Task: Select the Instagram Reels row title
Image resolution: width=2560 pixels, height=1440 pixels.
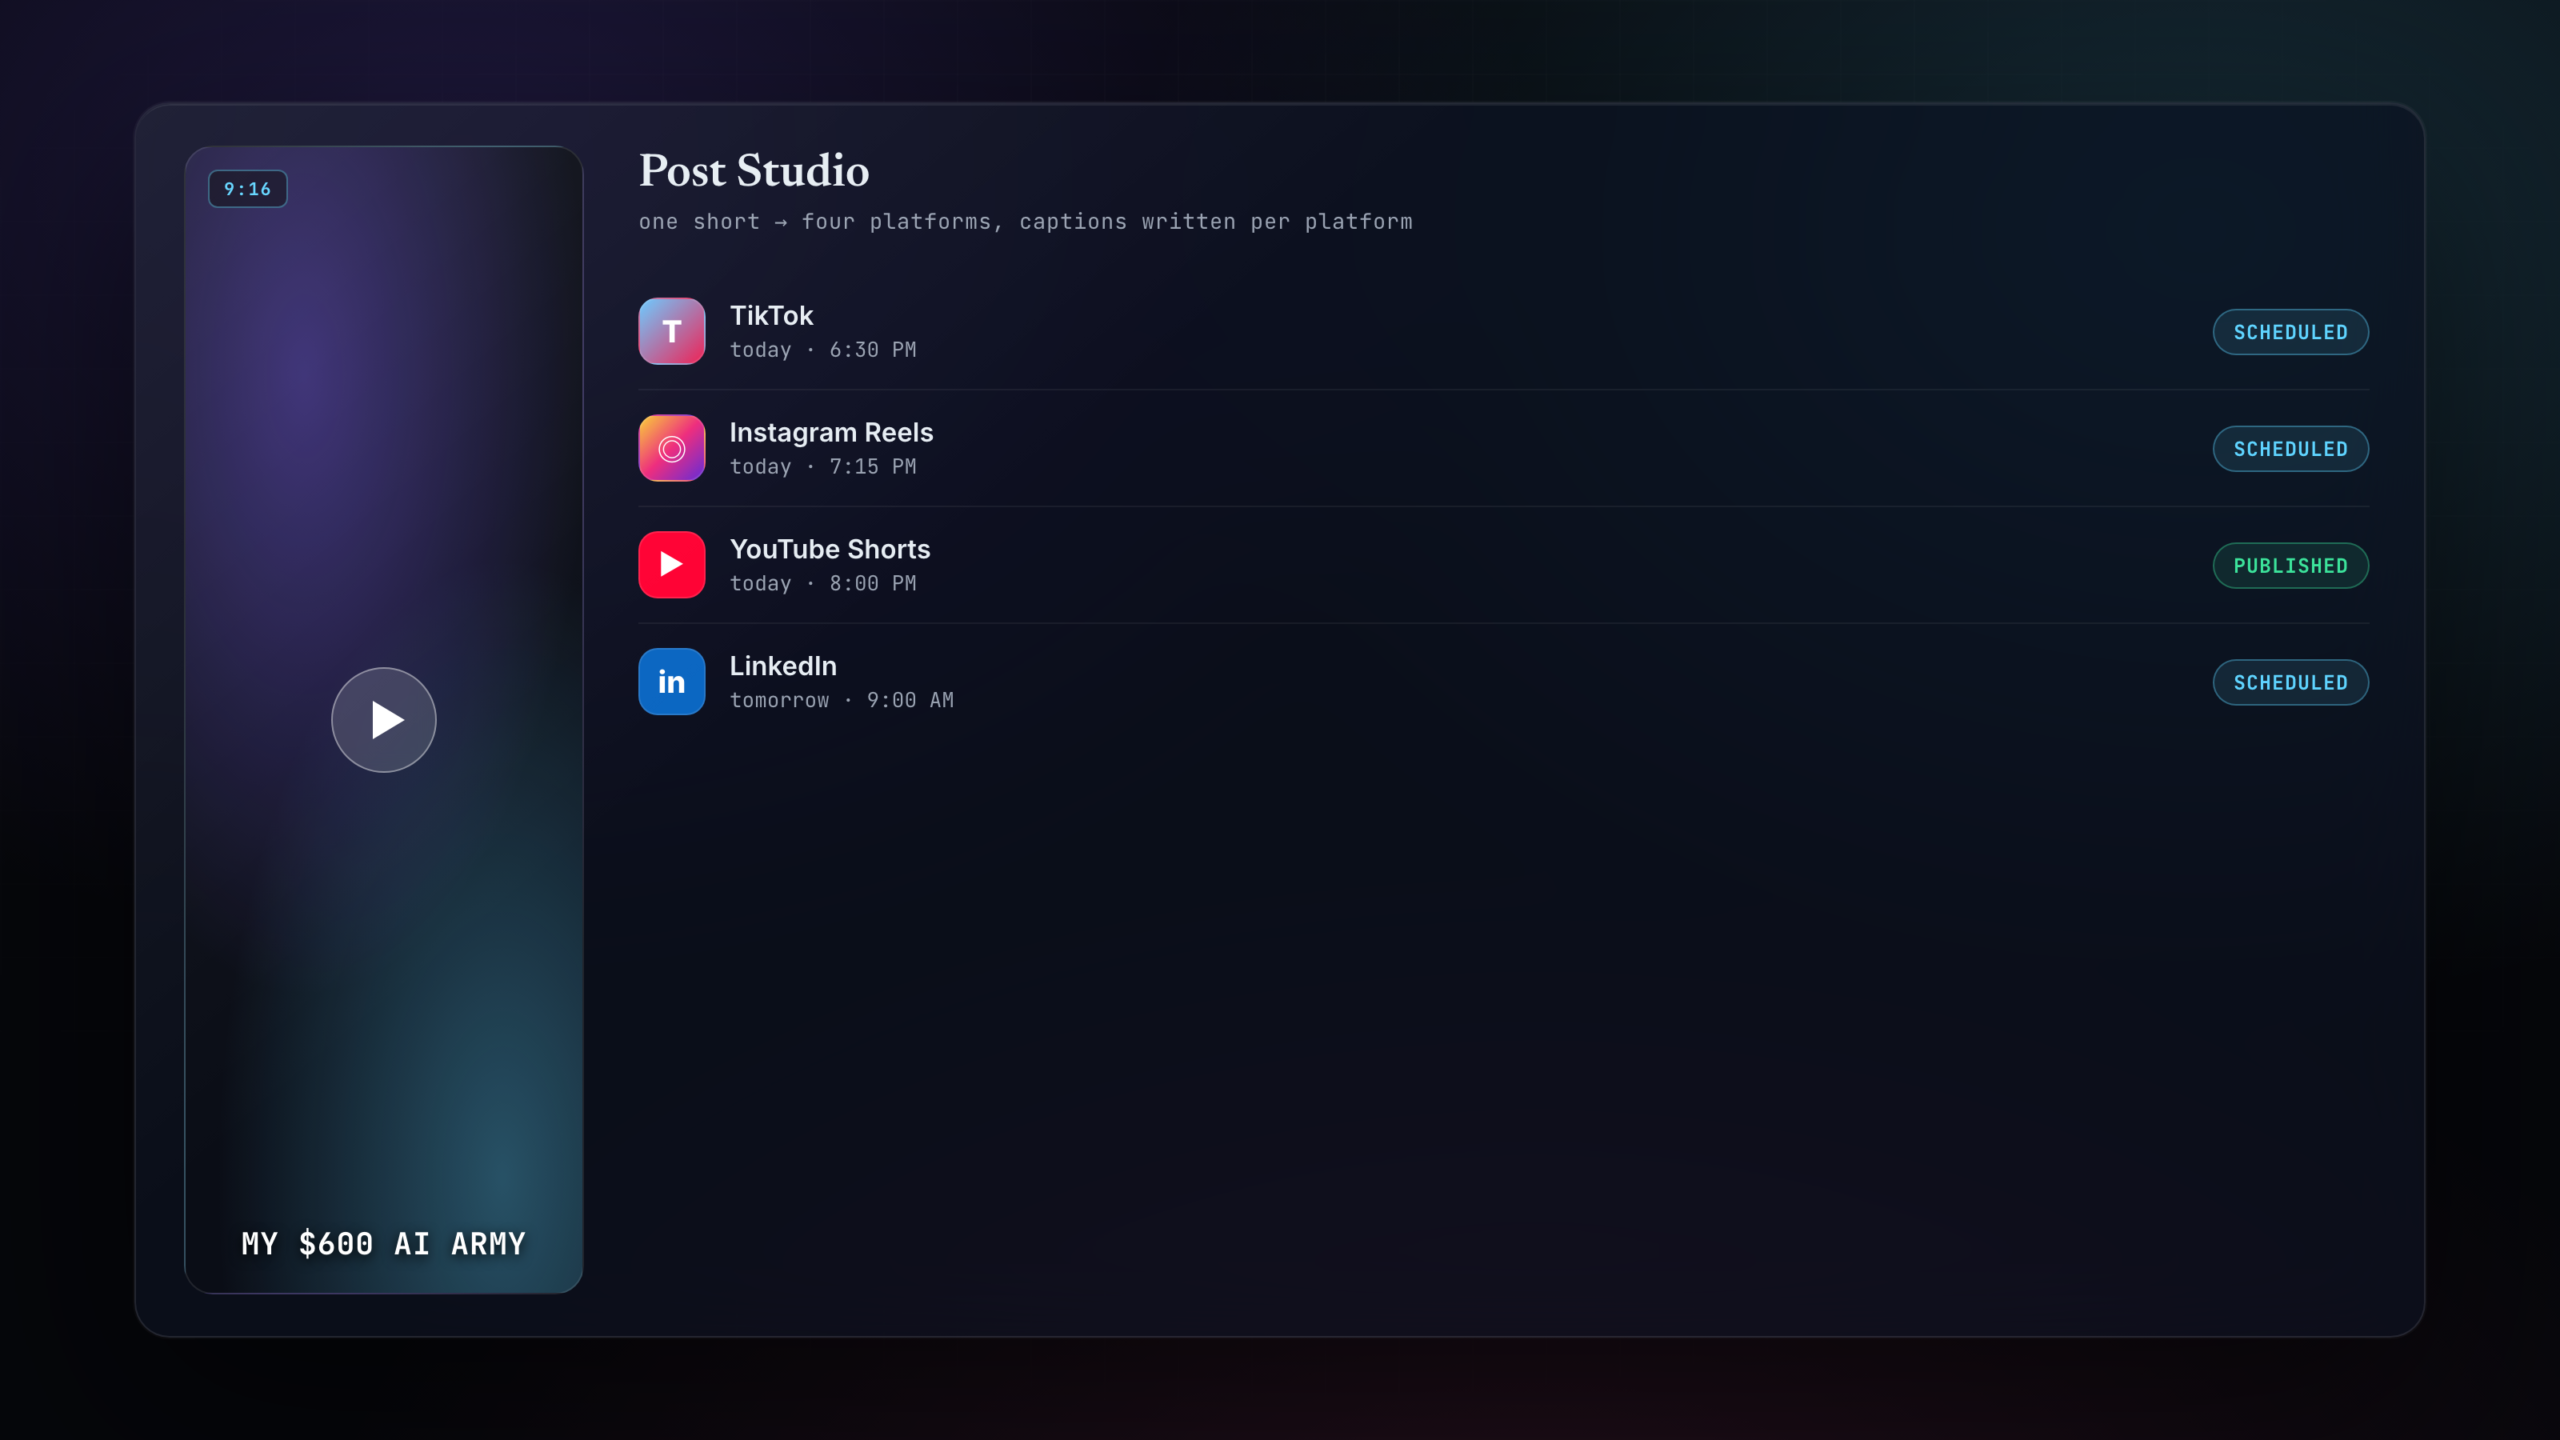Action: click(831, 433)
